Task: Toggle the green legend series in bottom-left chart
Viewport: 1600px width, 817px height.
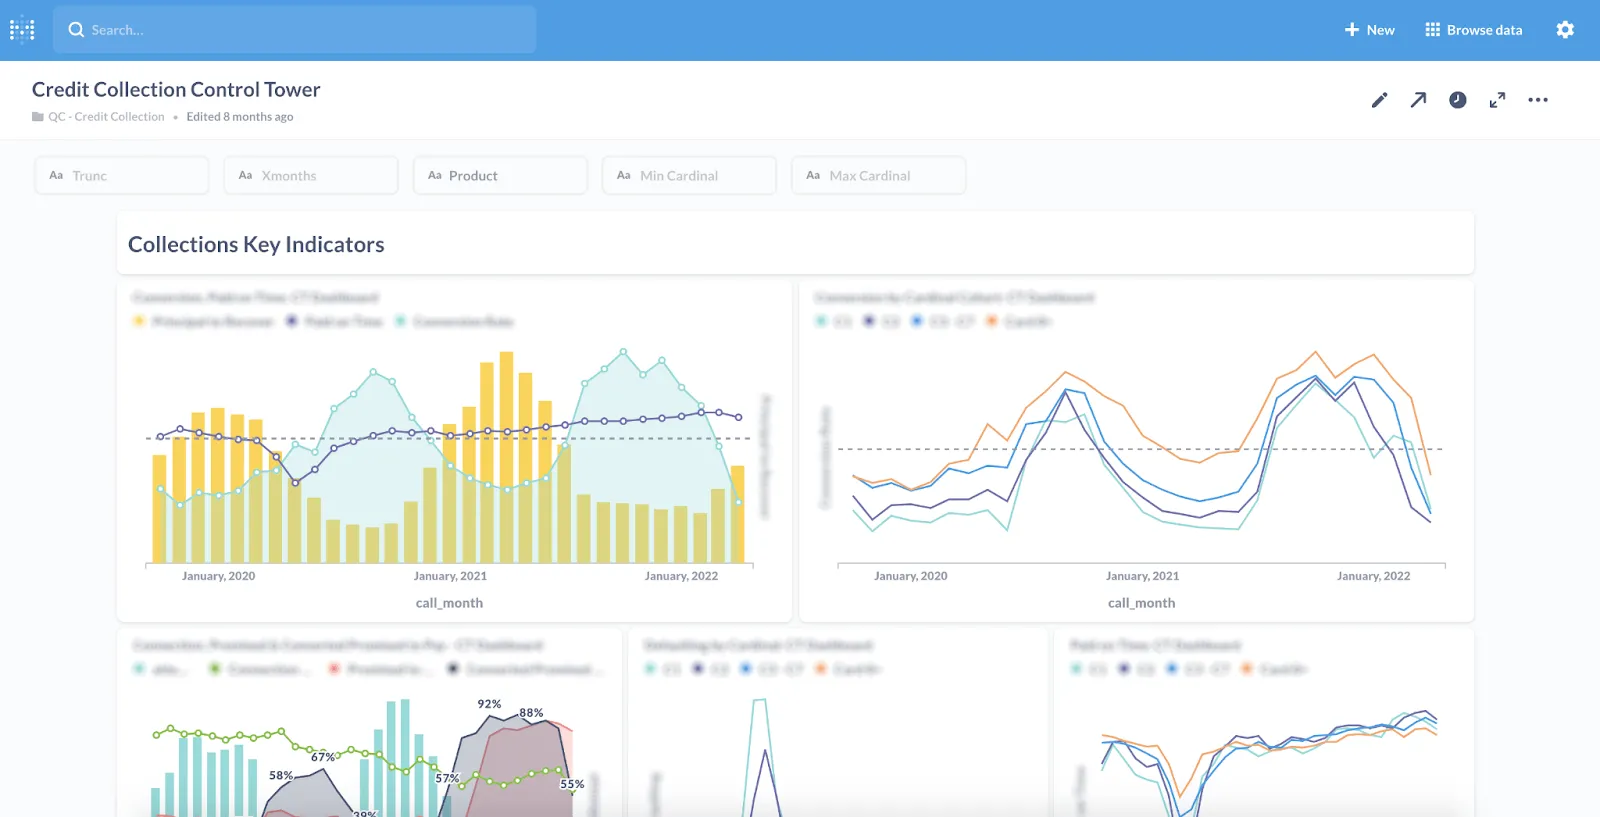Action: click(214, 669)
